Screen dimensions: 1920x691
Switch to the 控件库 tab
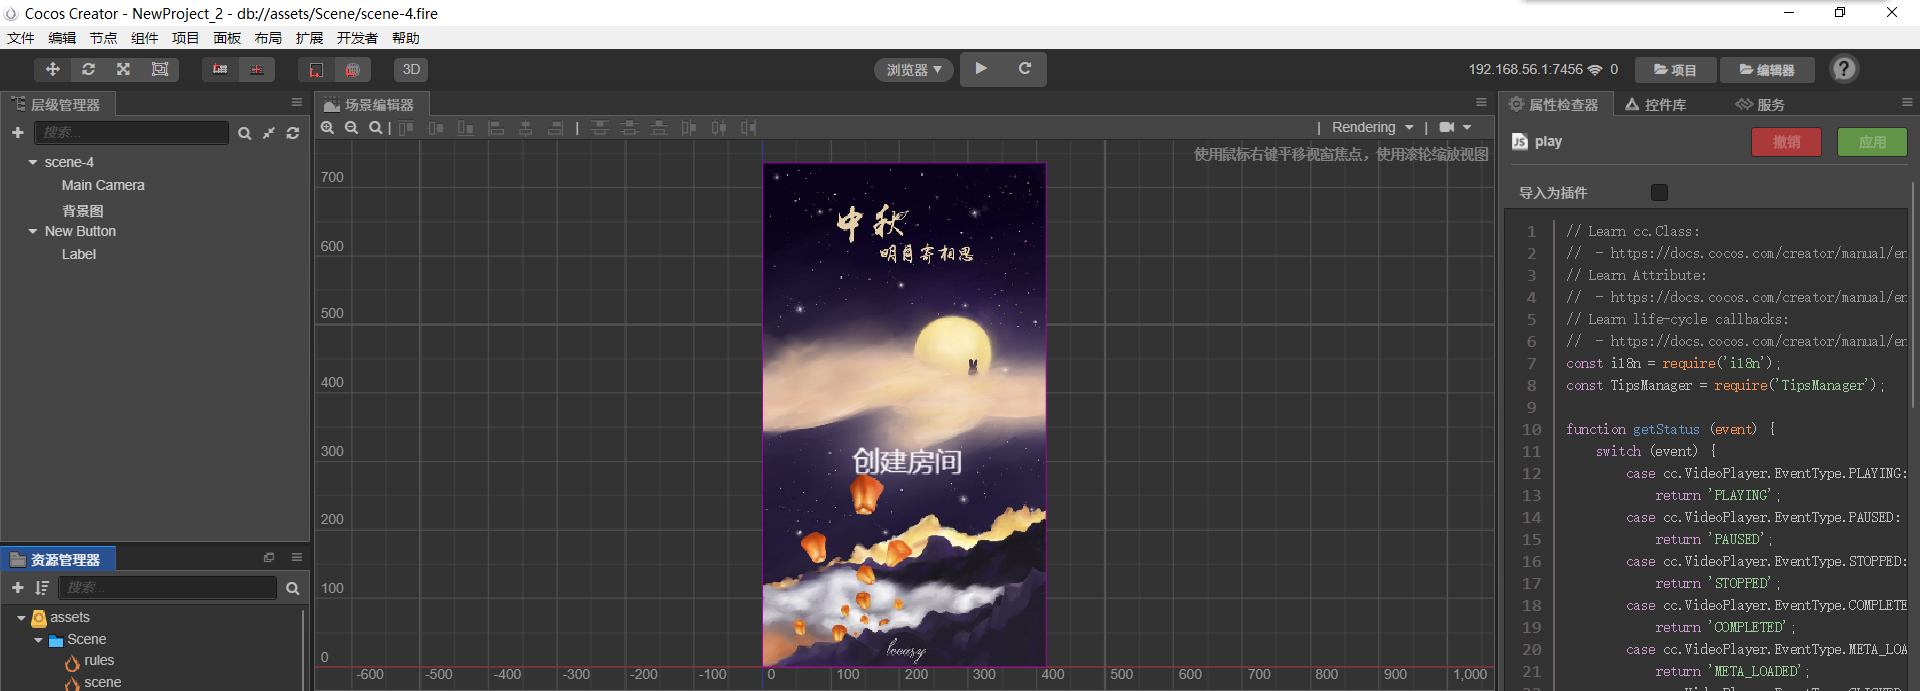click(x=1656, y=104)
